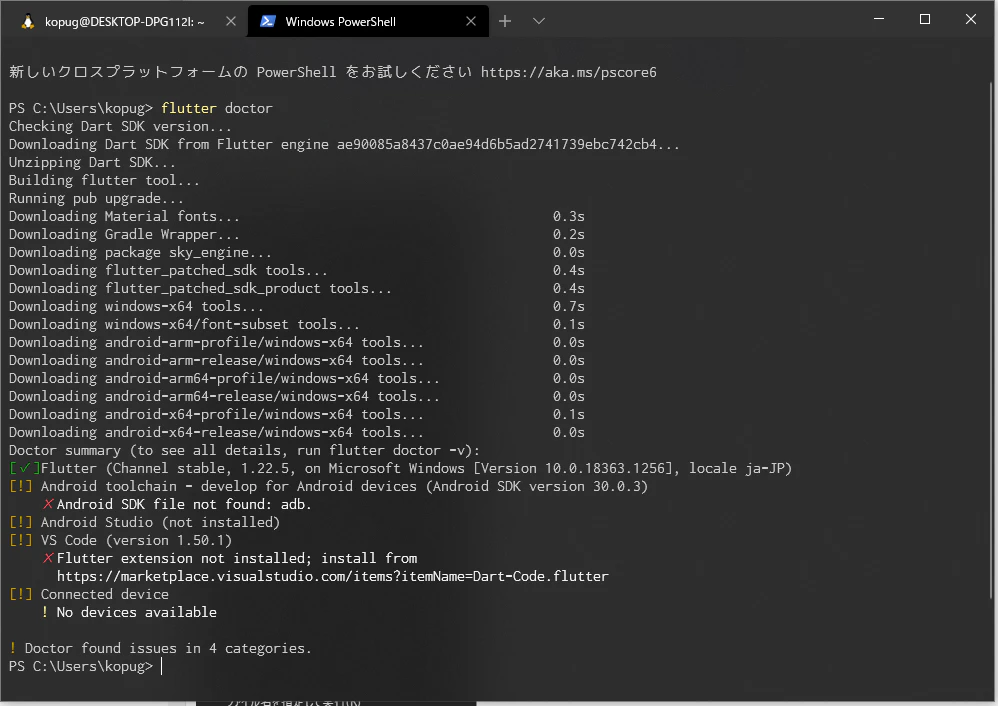The image size is (998, 706).
Task: Click 'Android SDK file not found: adb.' text
Action: click(184, 505)
